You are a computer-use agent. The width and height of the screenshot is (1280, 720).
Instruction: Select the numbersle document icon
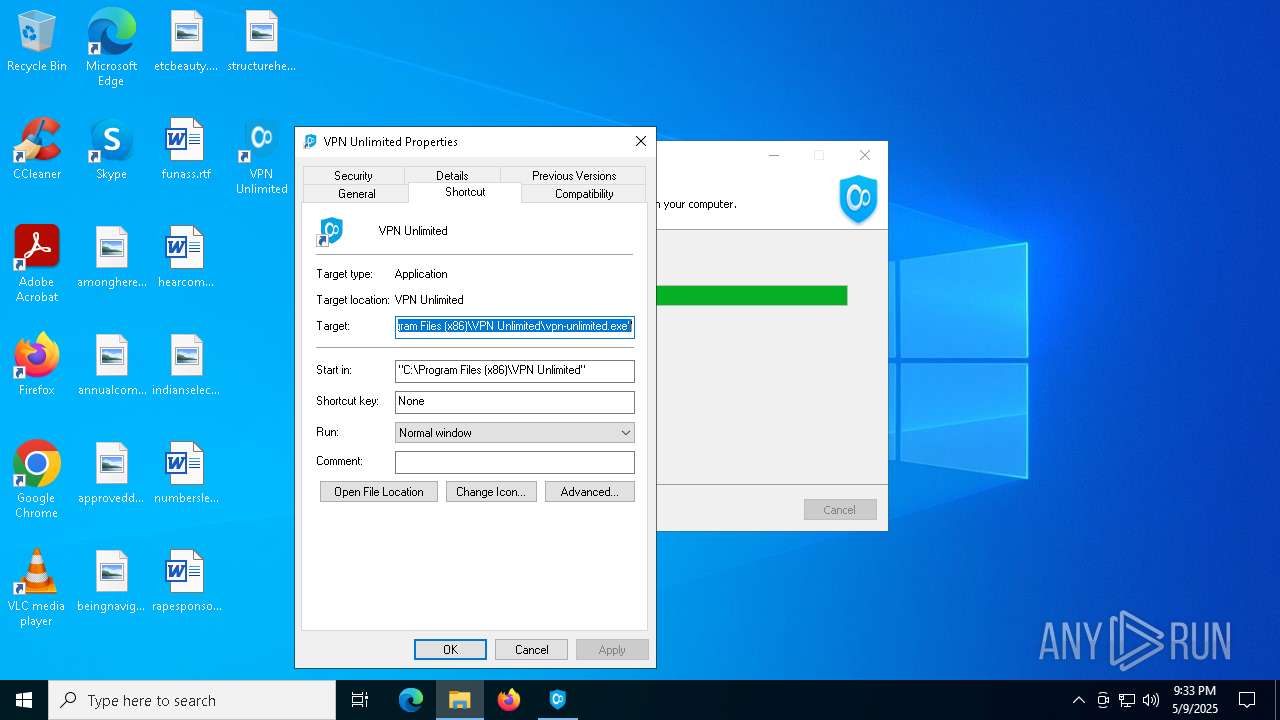click(x=186, y=474)
